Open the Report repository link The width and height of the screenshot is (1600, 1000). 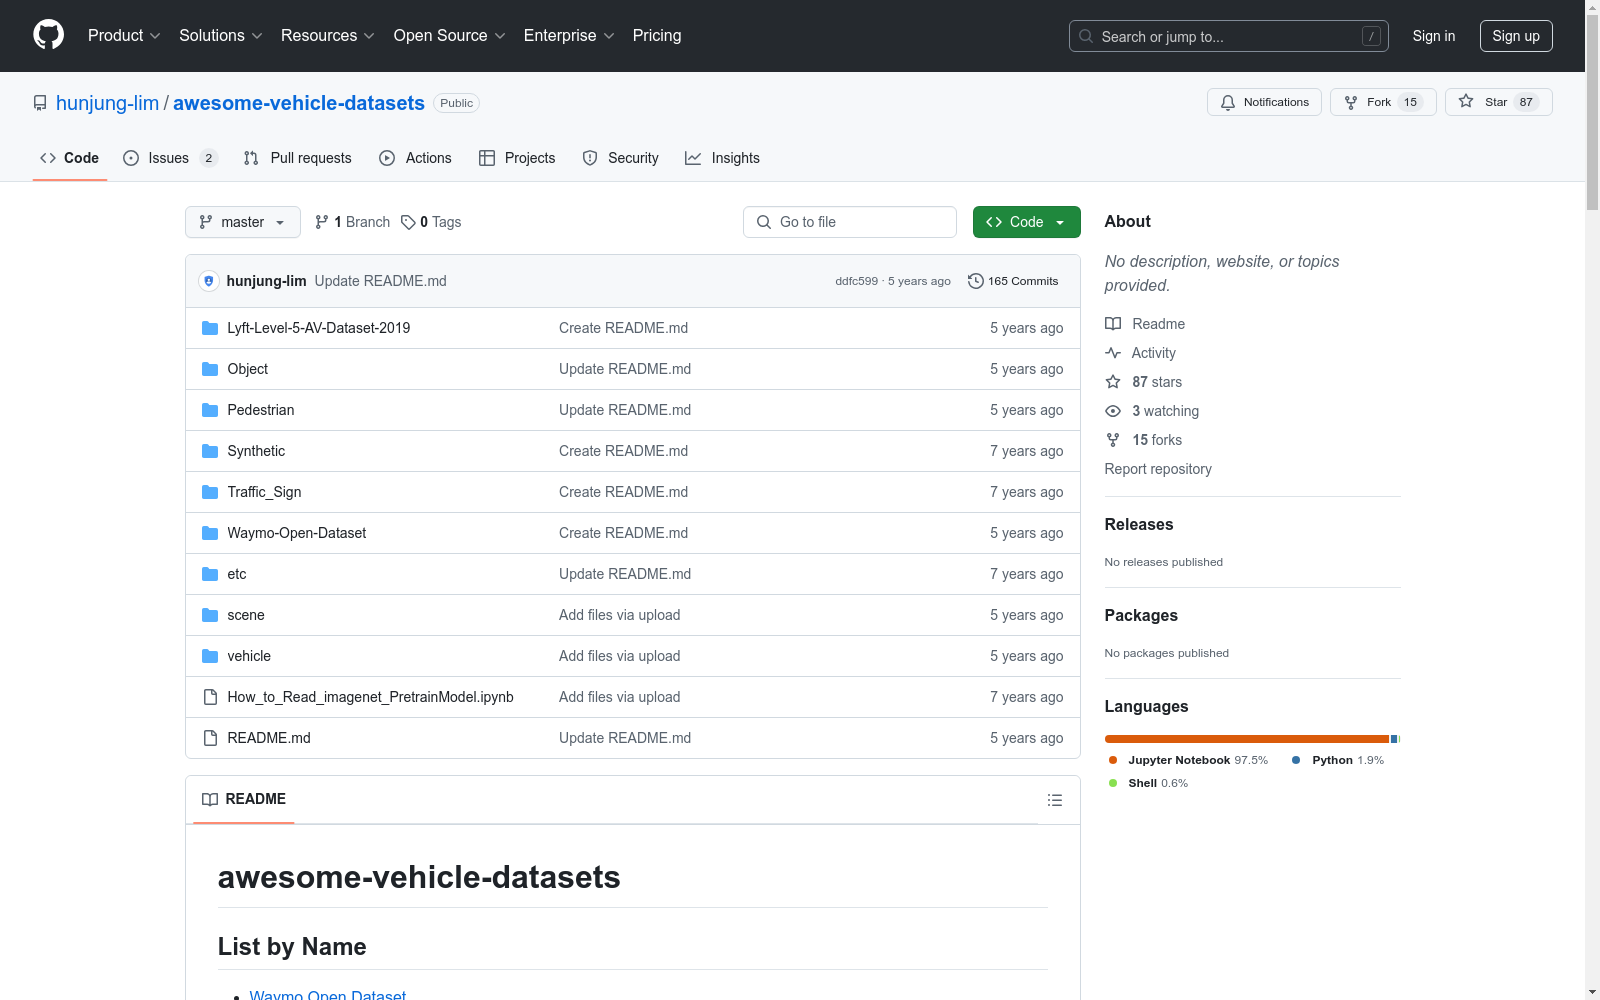click(x=1157, y=469)
